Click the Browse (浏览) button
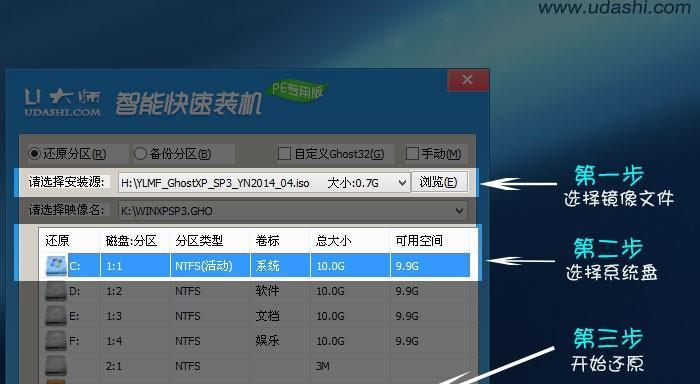 [439, 182]
